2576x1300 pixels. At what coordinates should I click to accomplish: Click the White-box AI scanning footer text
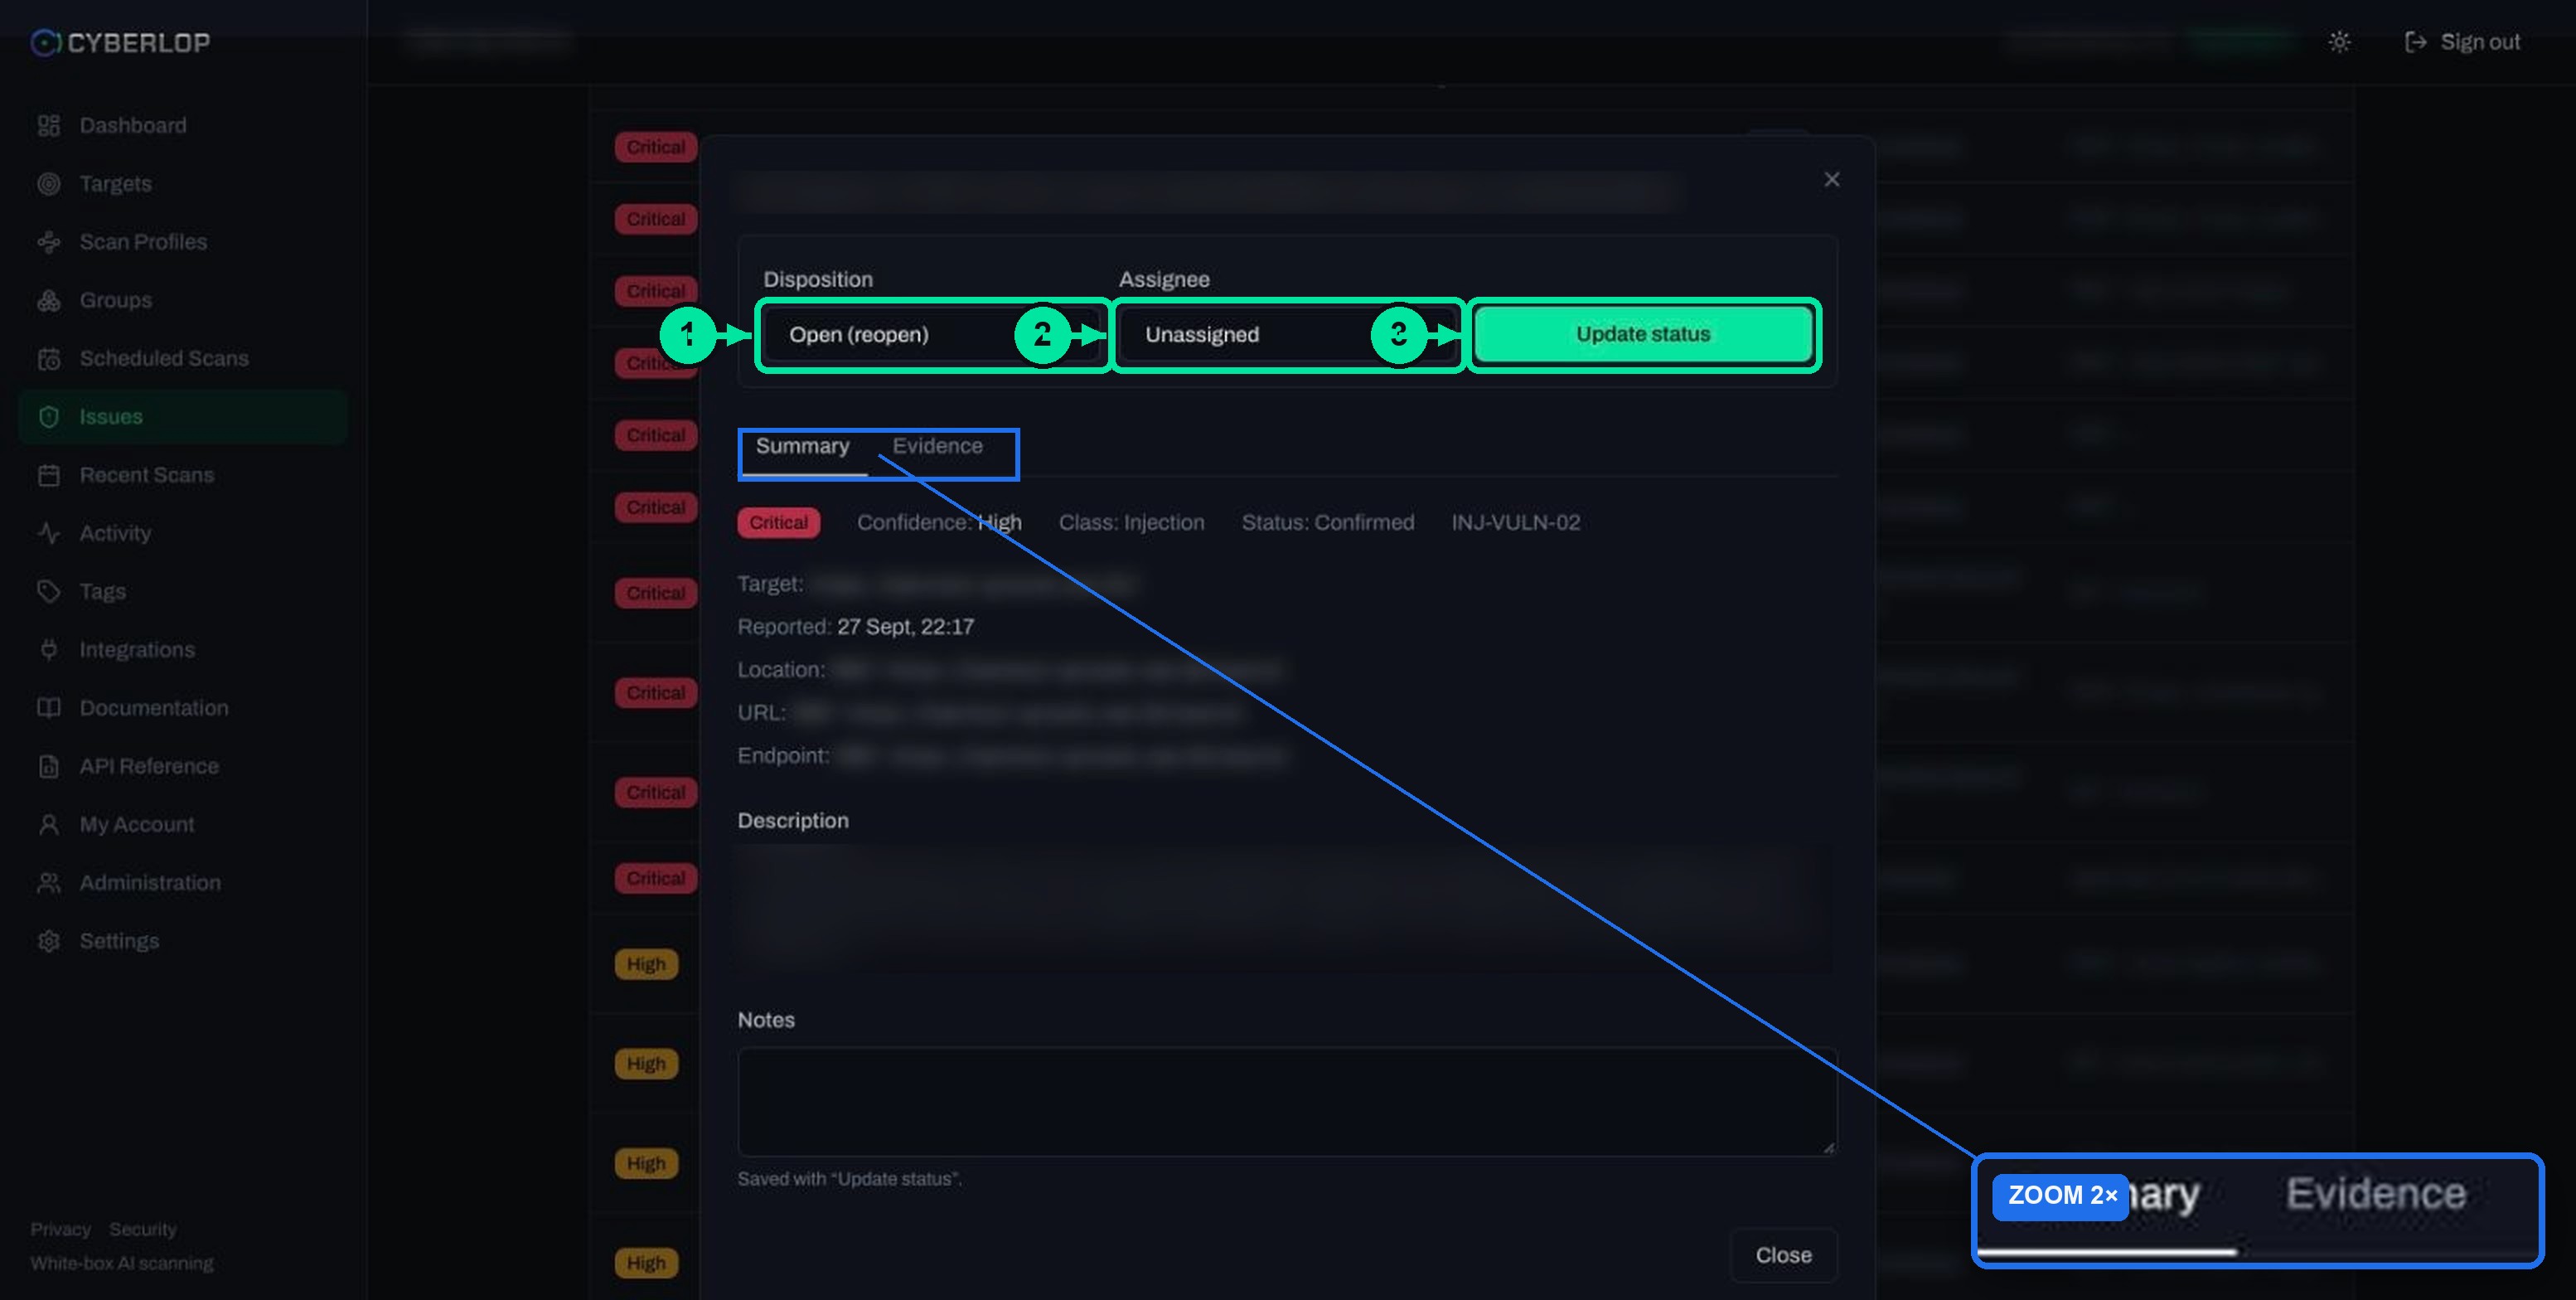coord(121,1263)
